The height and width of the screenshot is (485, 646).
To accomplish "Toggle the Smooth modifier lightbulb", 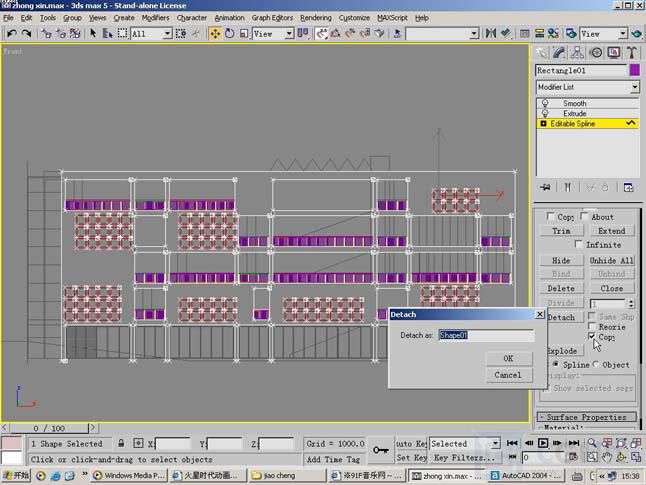I will click(545, 103).
